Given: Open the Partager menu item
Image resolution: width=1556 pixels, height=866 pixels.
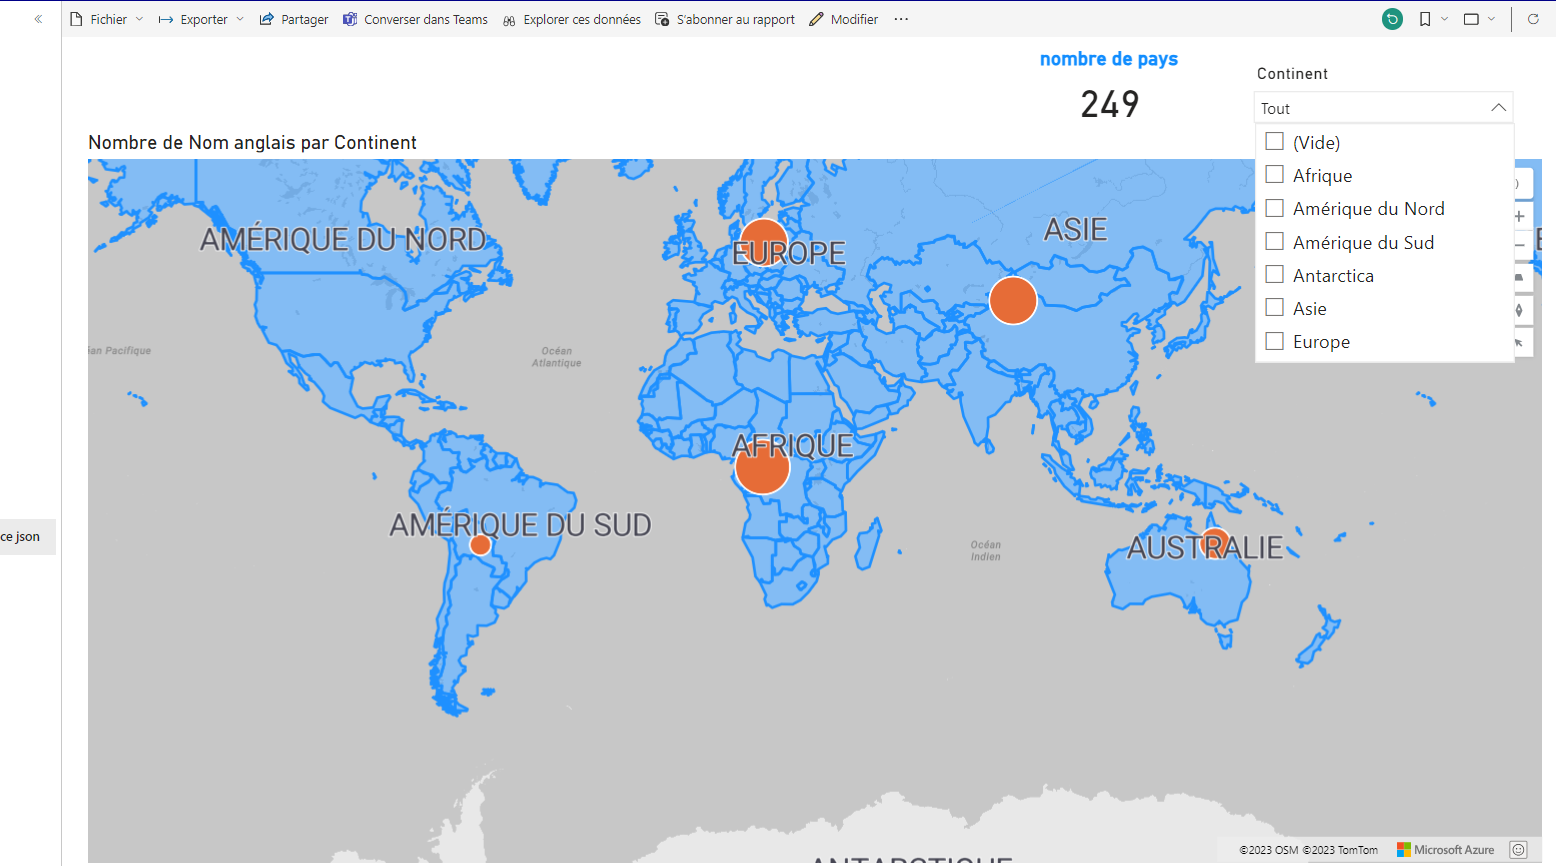Looking at the screenshot, I should pos(293,18).
